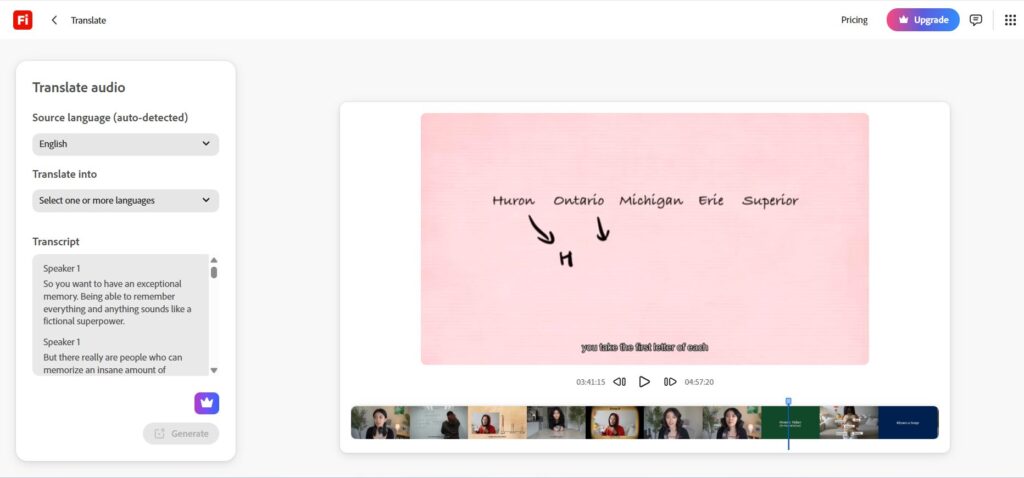Open the apps grid menu

coord(1010,20)
